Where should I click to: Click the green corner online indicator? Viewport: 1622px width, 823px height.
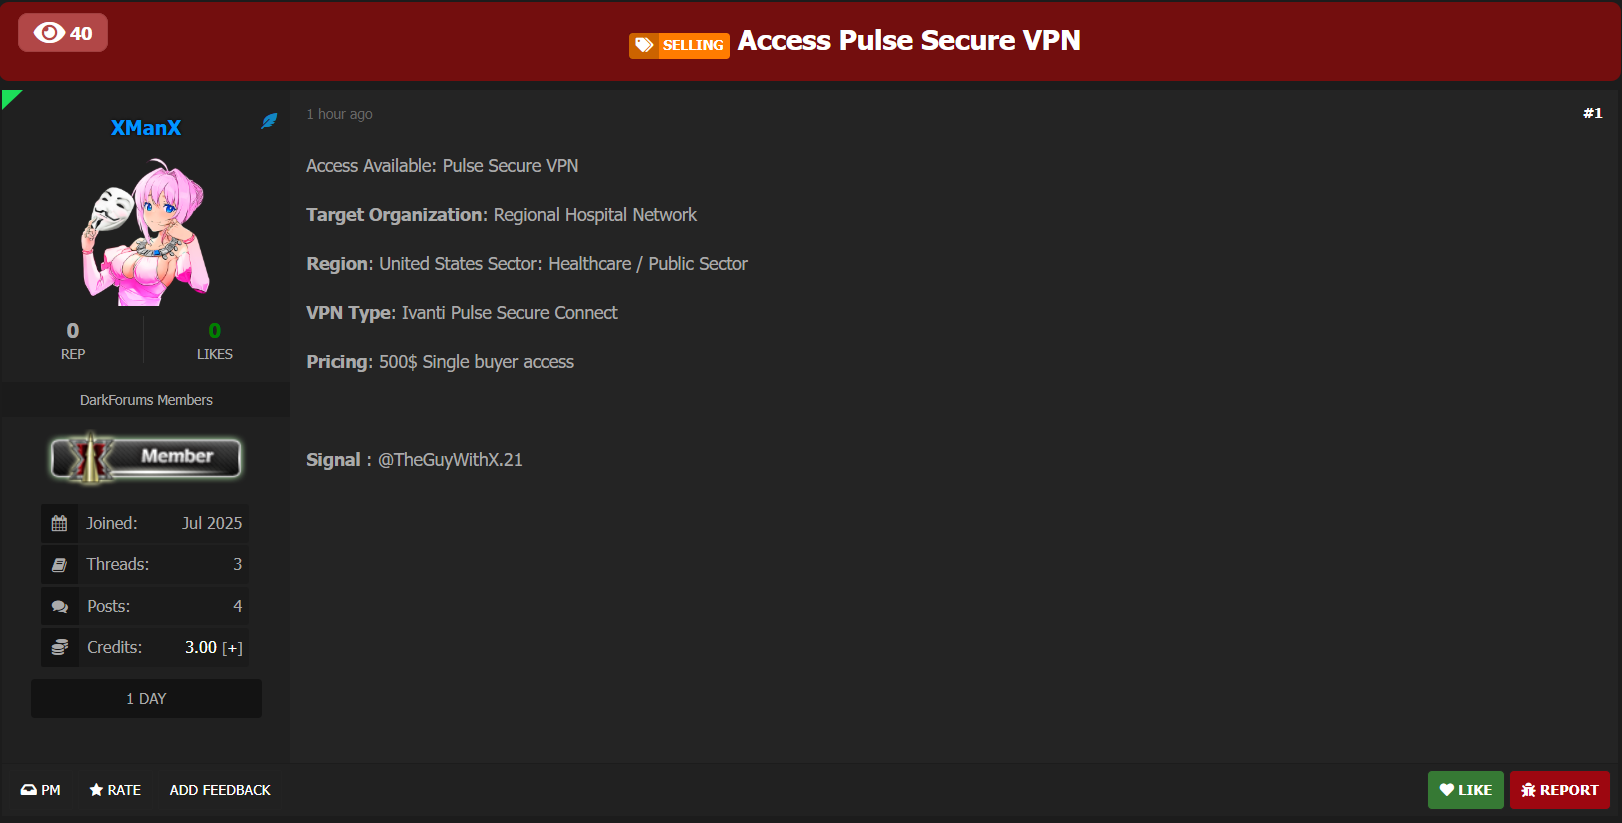coord(9,97)
